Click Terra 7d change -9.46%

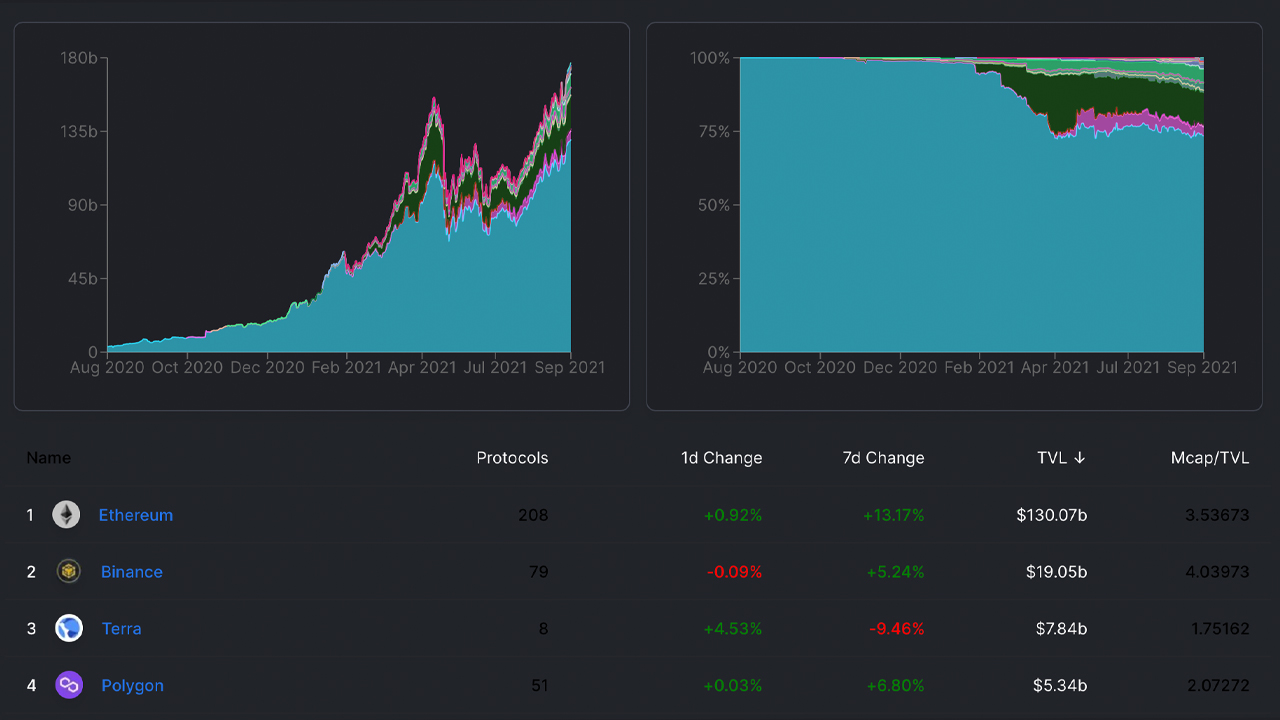(898, 629)
